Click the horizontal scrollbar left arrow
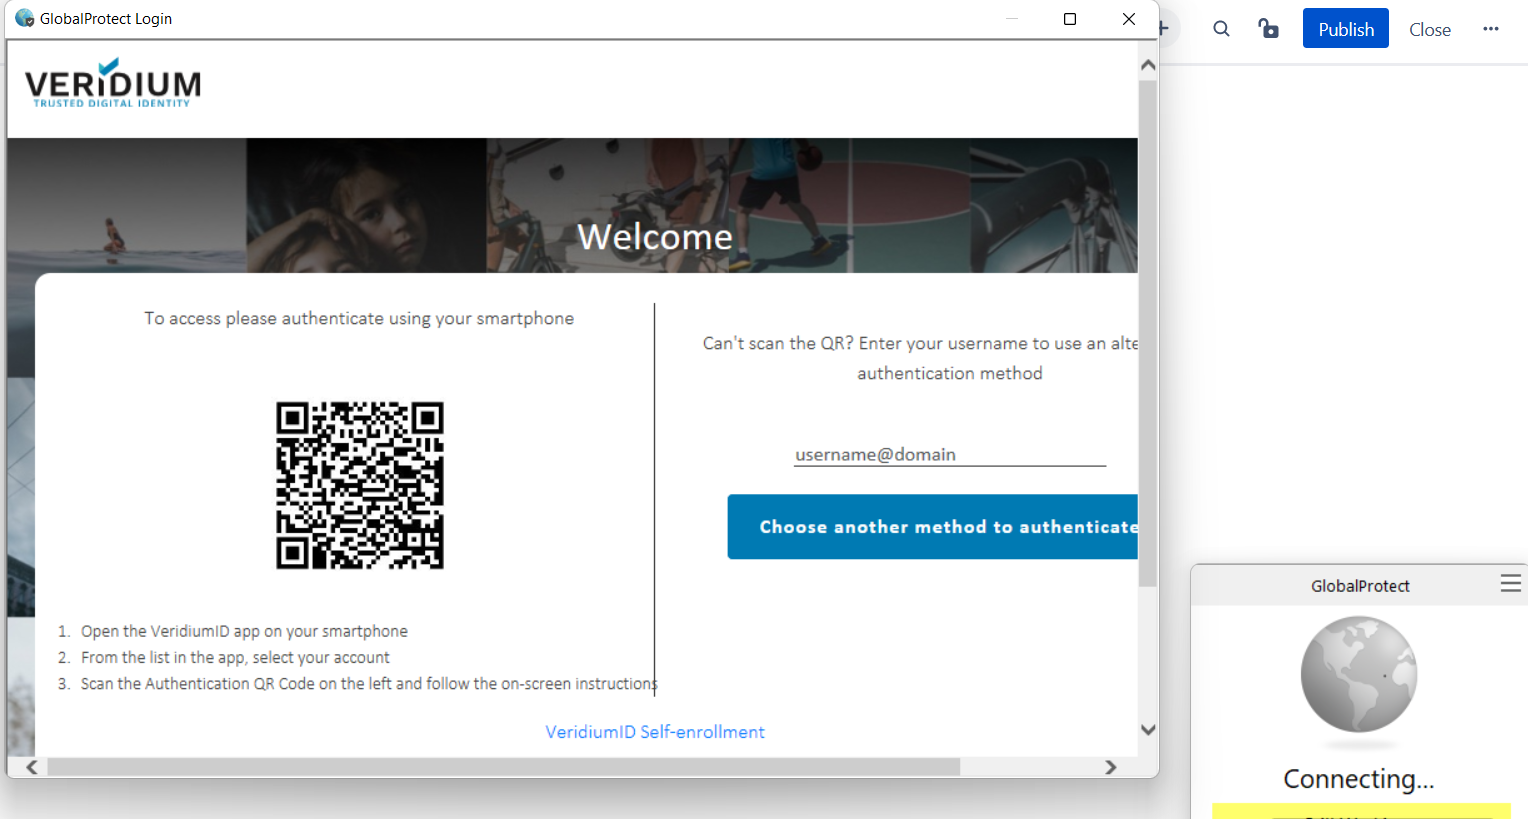1528x819 pixels. (32, 767)
